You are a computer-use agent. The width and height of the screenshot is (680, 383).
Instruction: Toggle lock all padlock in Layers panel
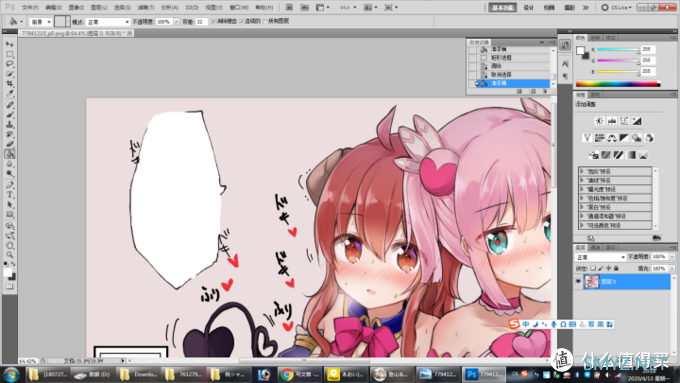(616, 268)
